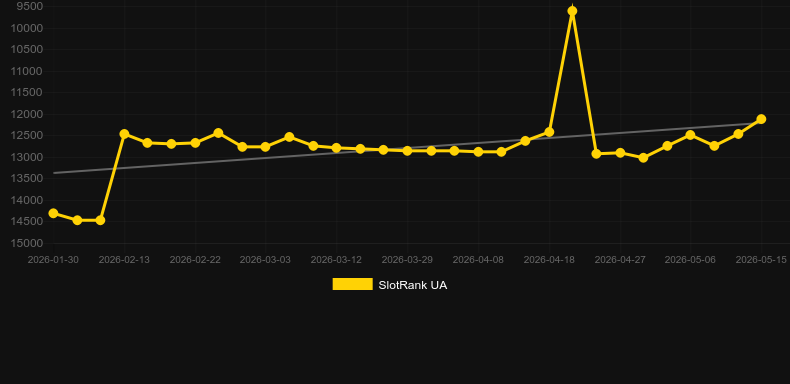Click the 2026-05-15 x-axis date label
Screen dimensions: 790x384
[761, 260]
